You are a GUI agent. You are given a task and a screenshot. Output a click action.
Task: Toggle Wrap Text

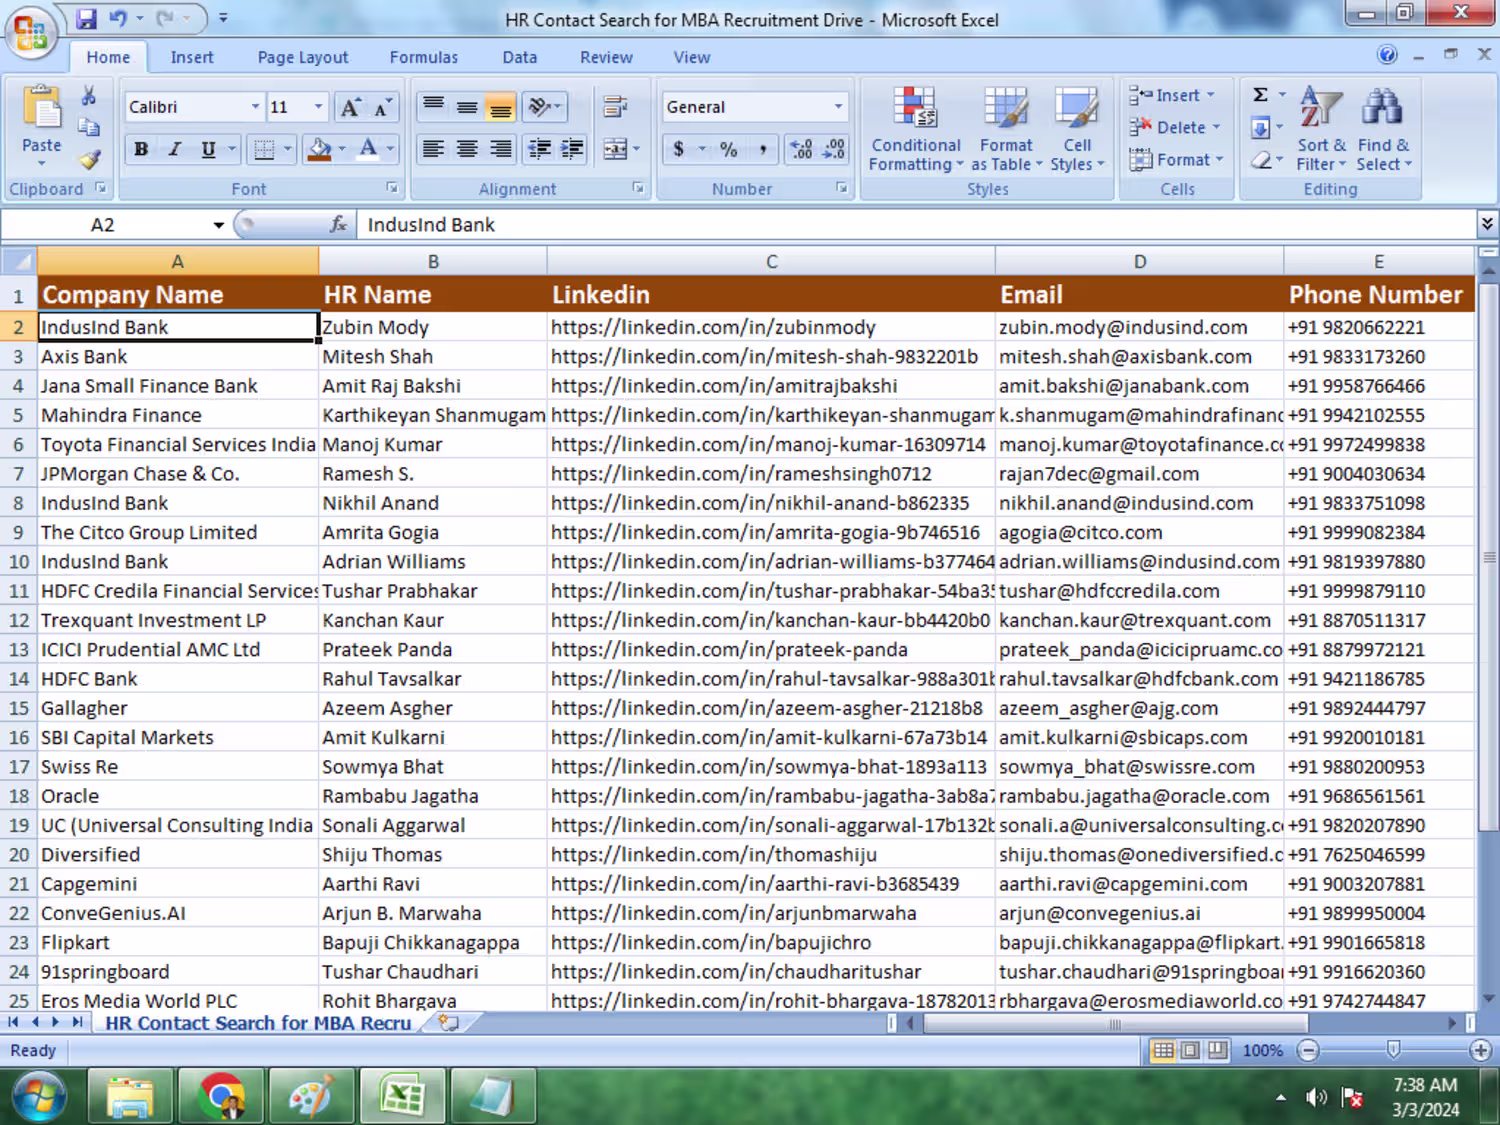point(615,106)
